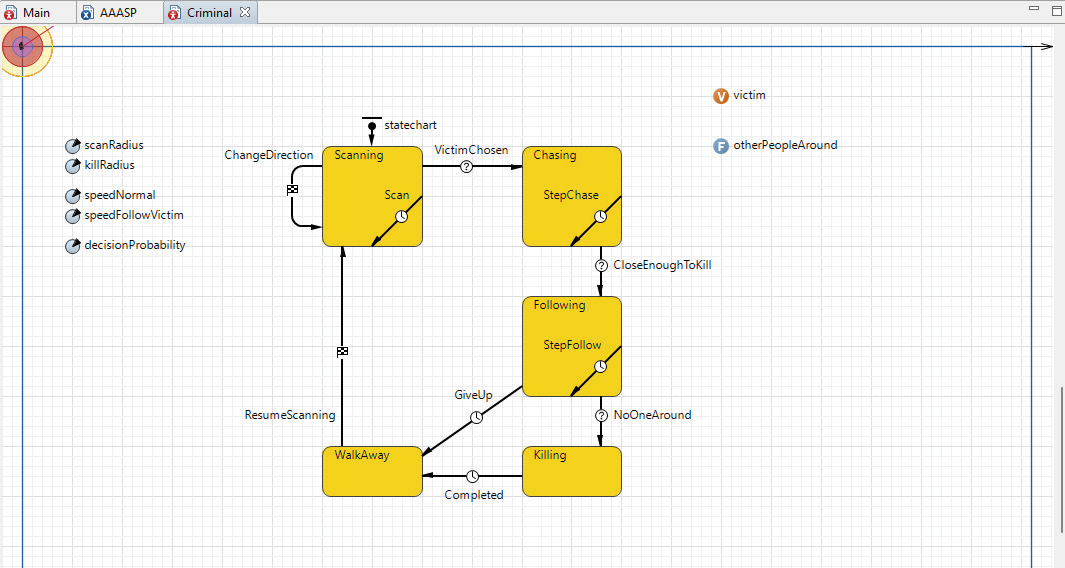Close the Criminal tab

[245, 13]
